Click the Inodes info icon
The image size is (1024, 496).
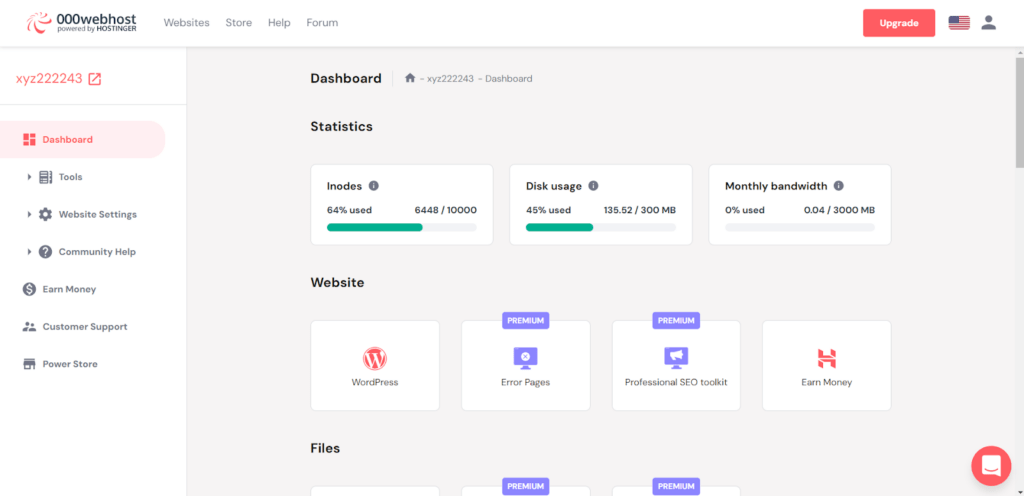point(374,186)
